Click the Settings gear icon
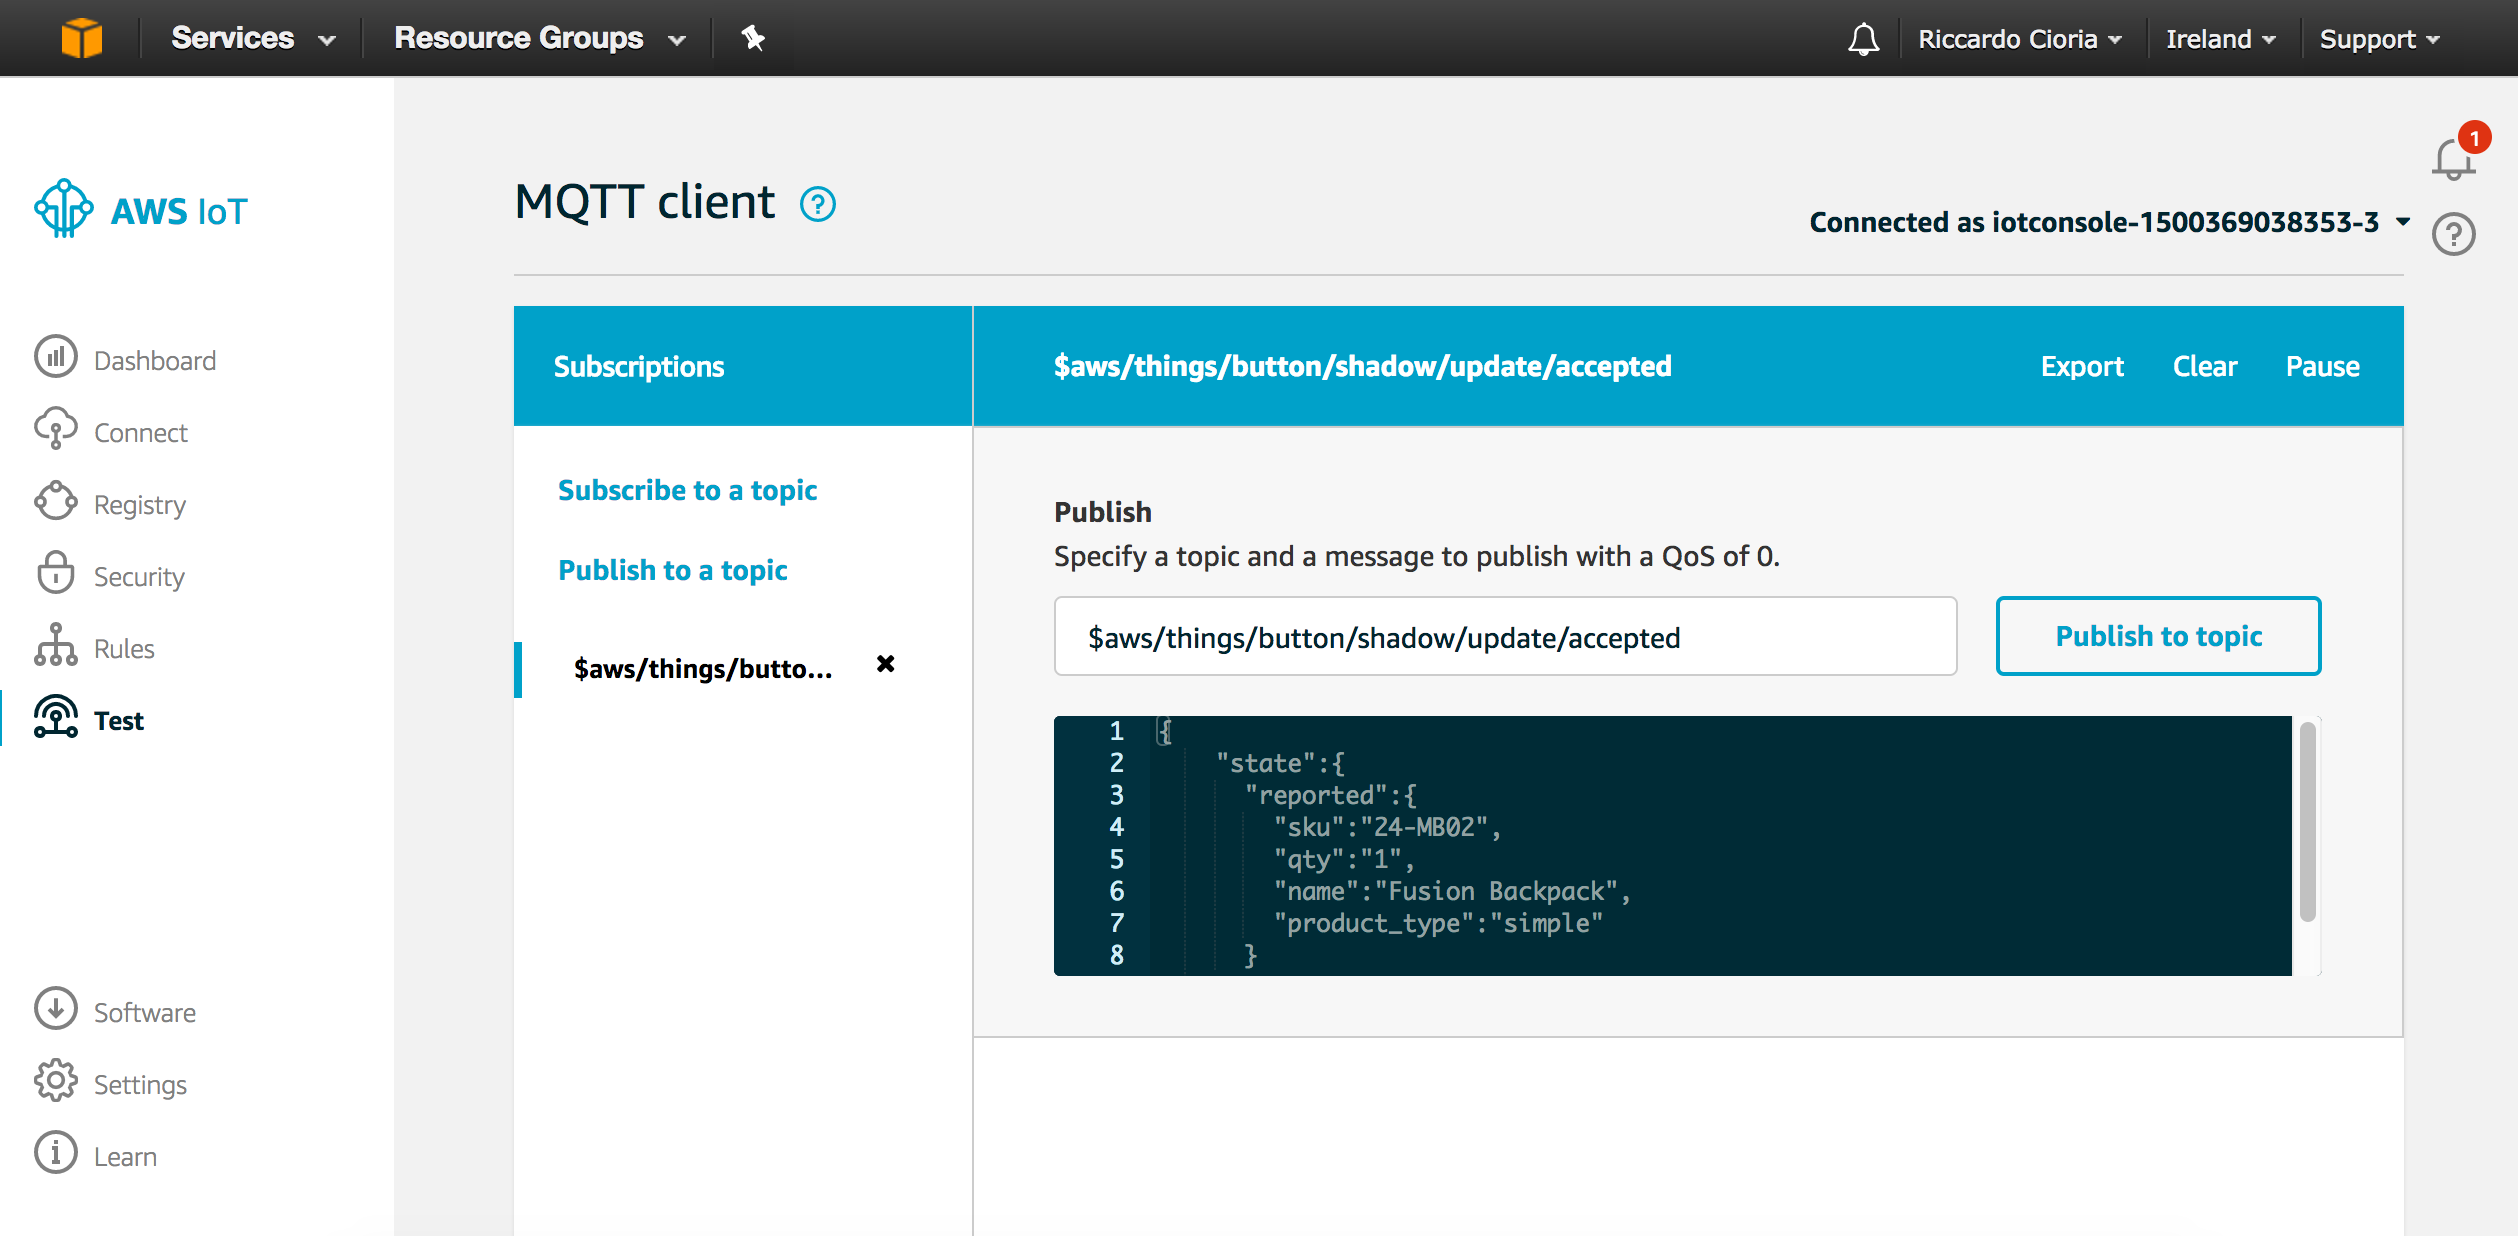This screenshot has width=2518, height=1236. [56, 1081]
